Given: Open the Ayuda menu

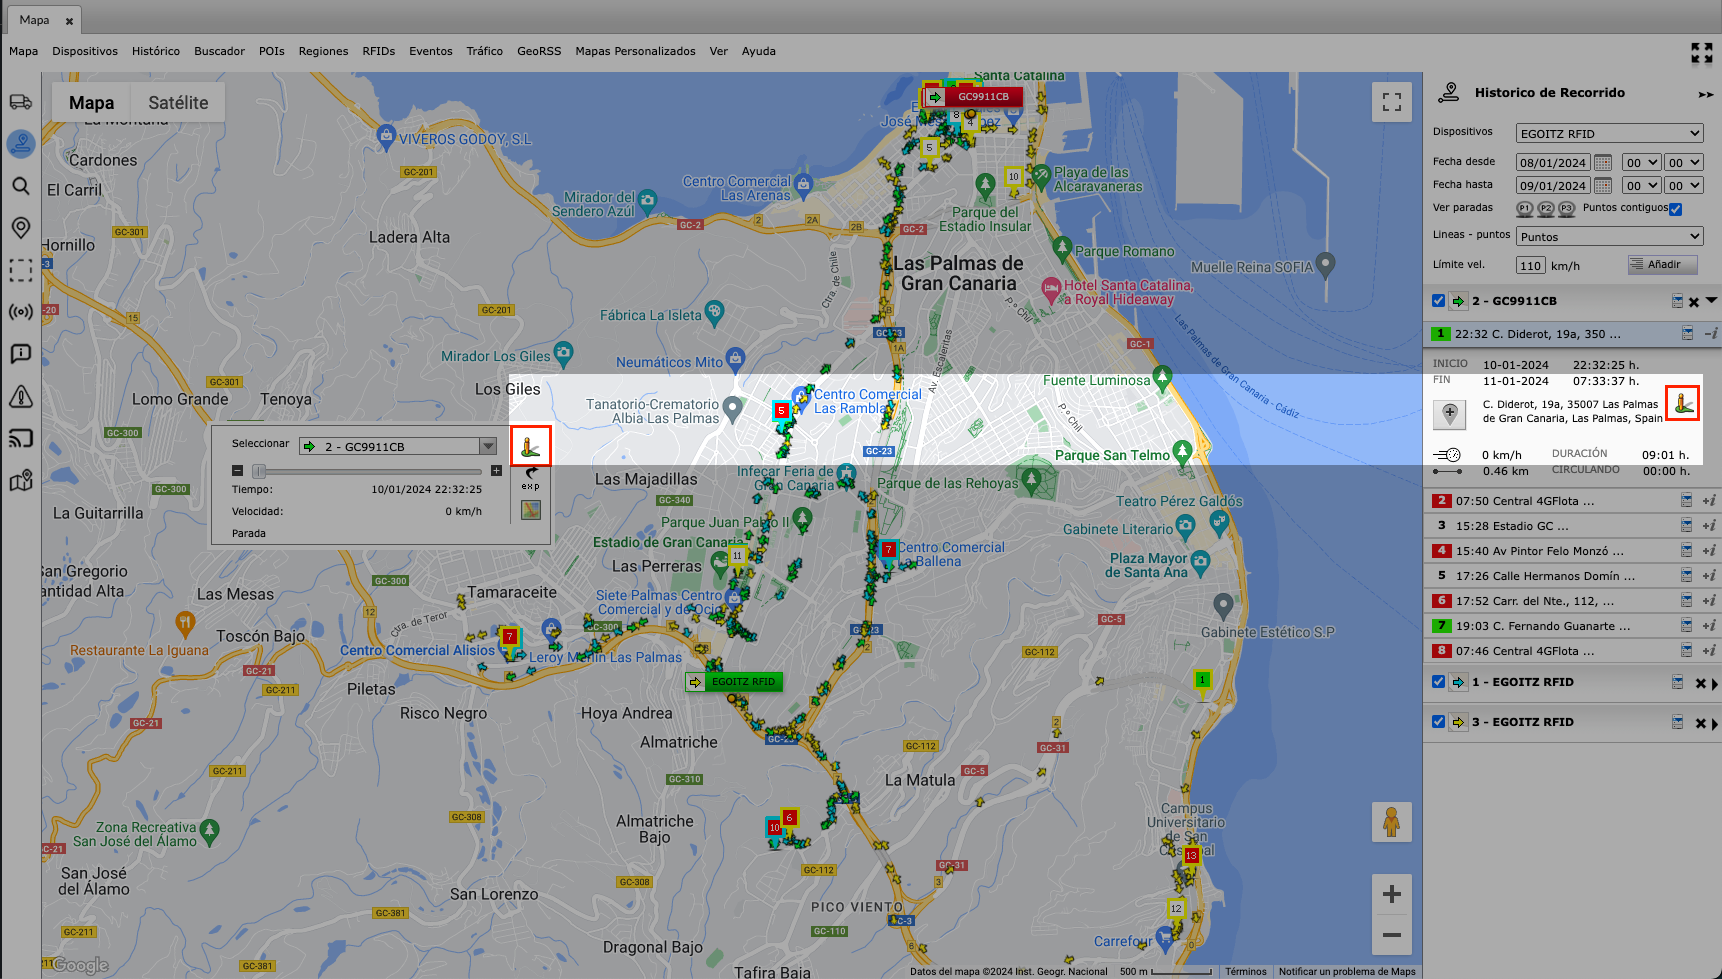Looking at the screenshot, I should tap(758, 51).
